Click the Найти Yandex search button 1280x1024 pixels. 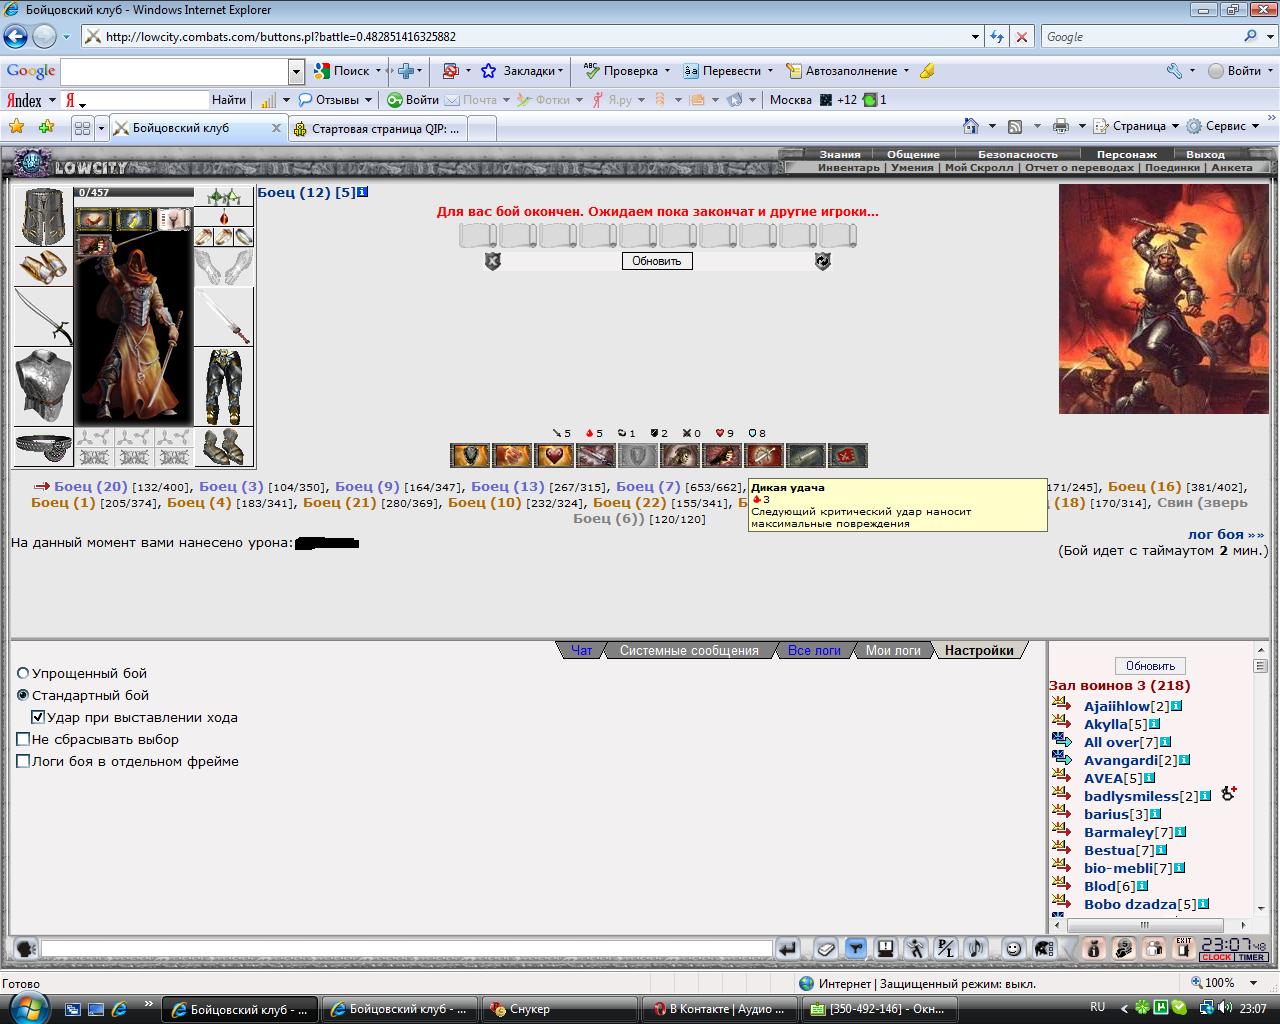tap(229, 100)
